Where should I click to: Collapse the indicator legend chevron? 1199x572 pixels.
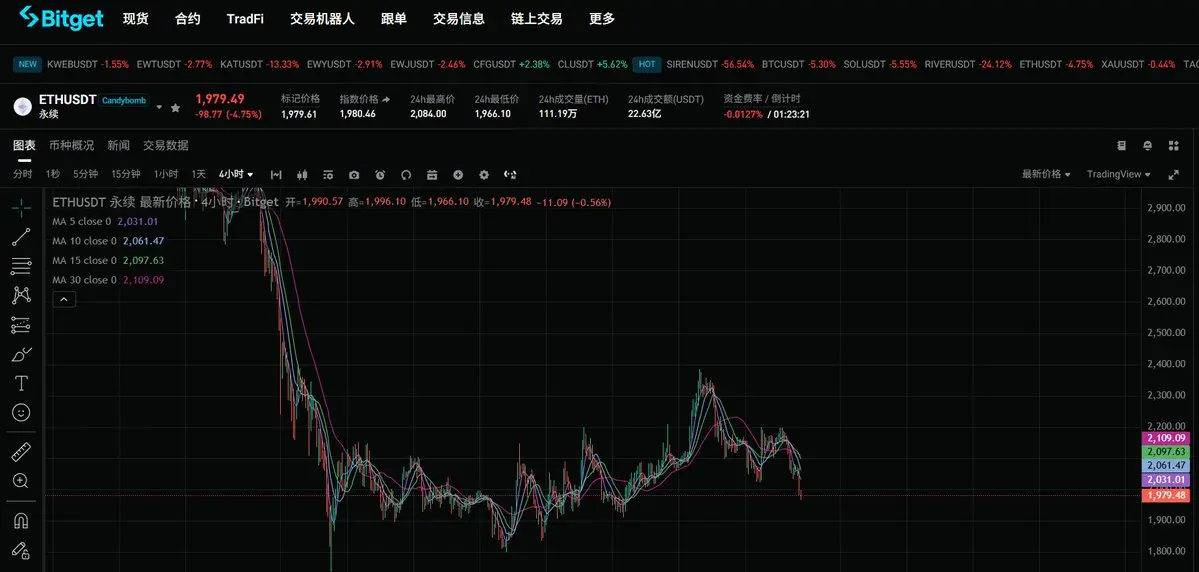coord(63,300)
